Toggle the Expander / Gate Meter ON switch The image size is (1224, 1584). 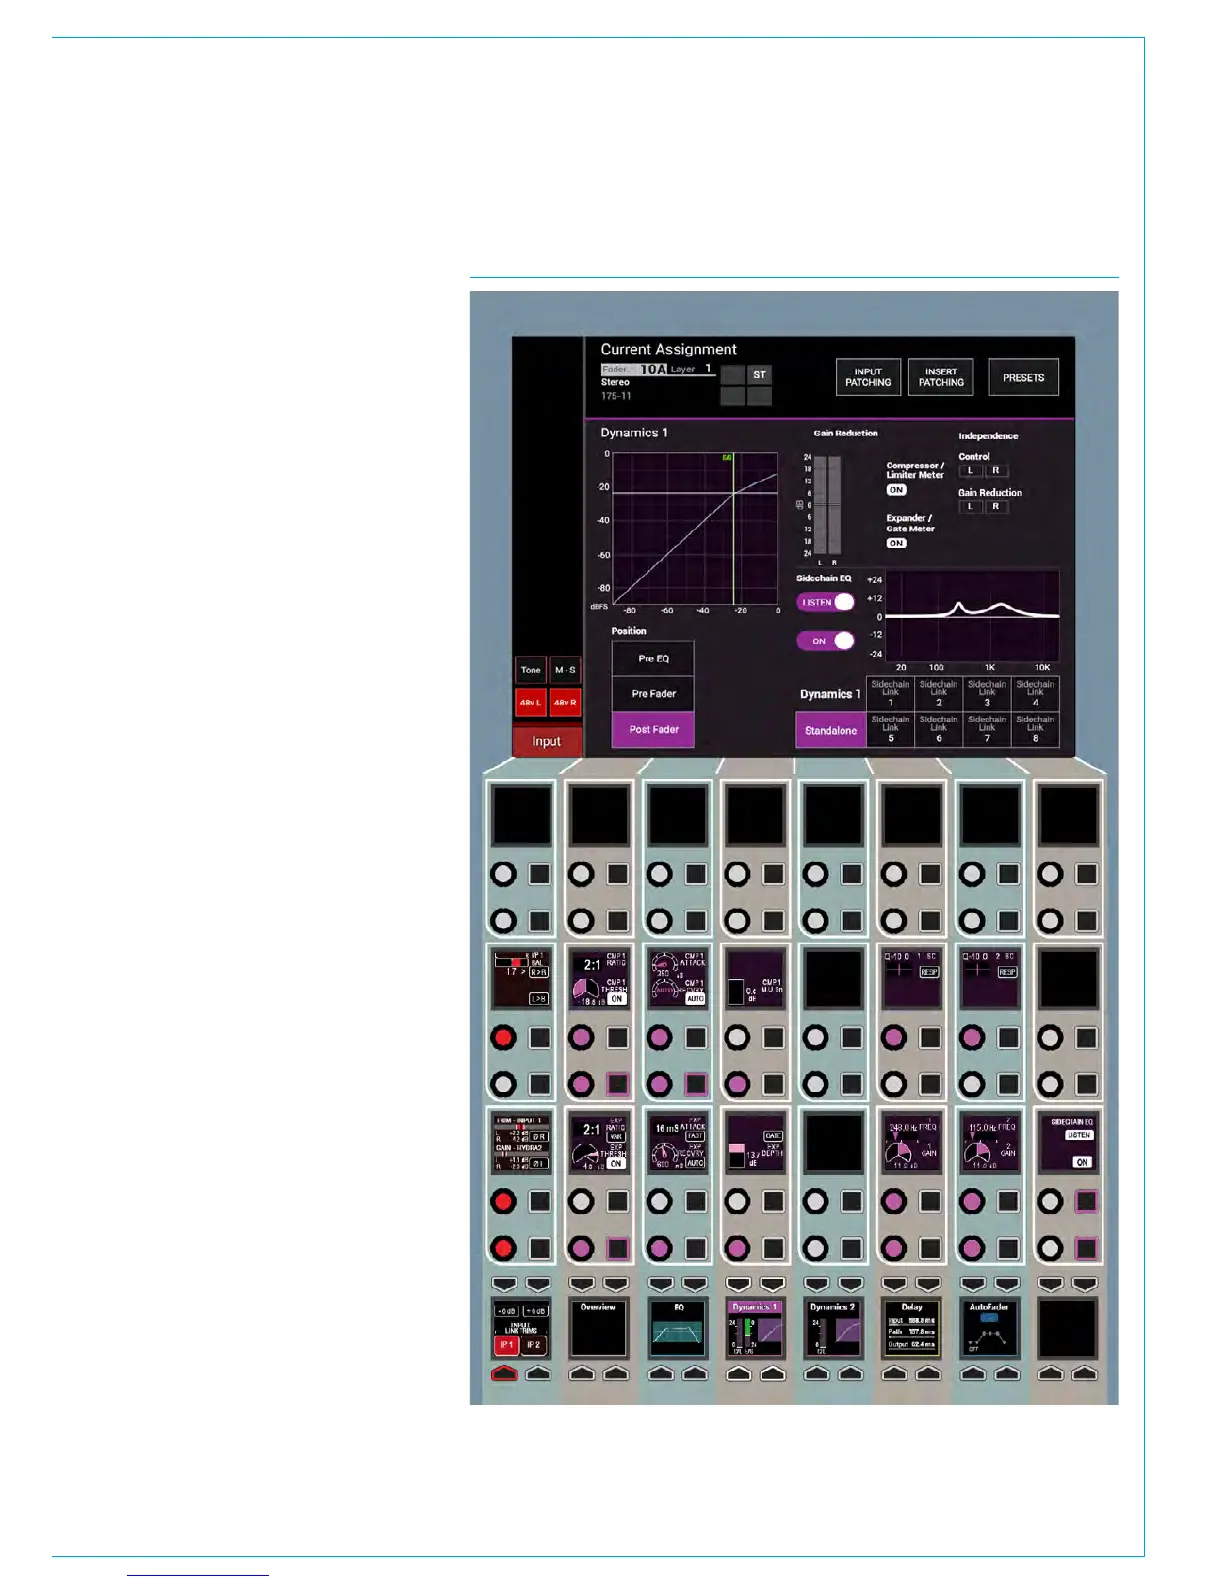(896, 543)
